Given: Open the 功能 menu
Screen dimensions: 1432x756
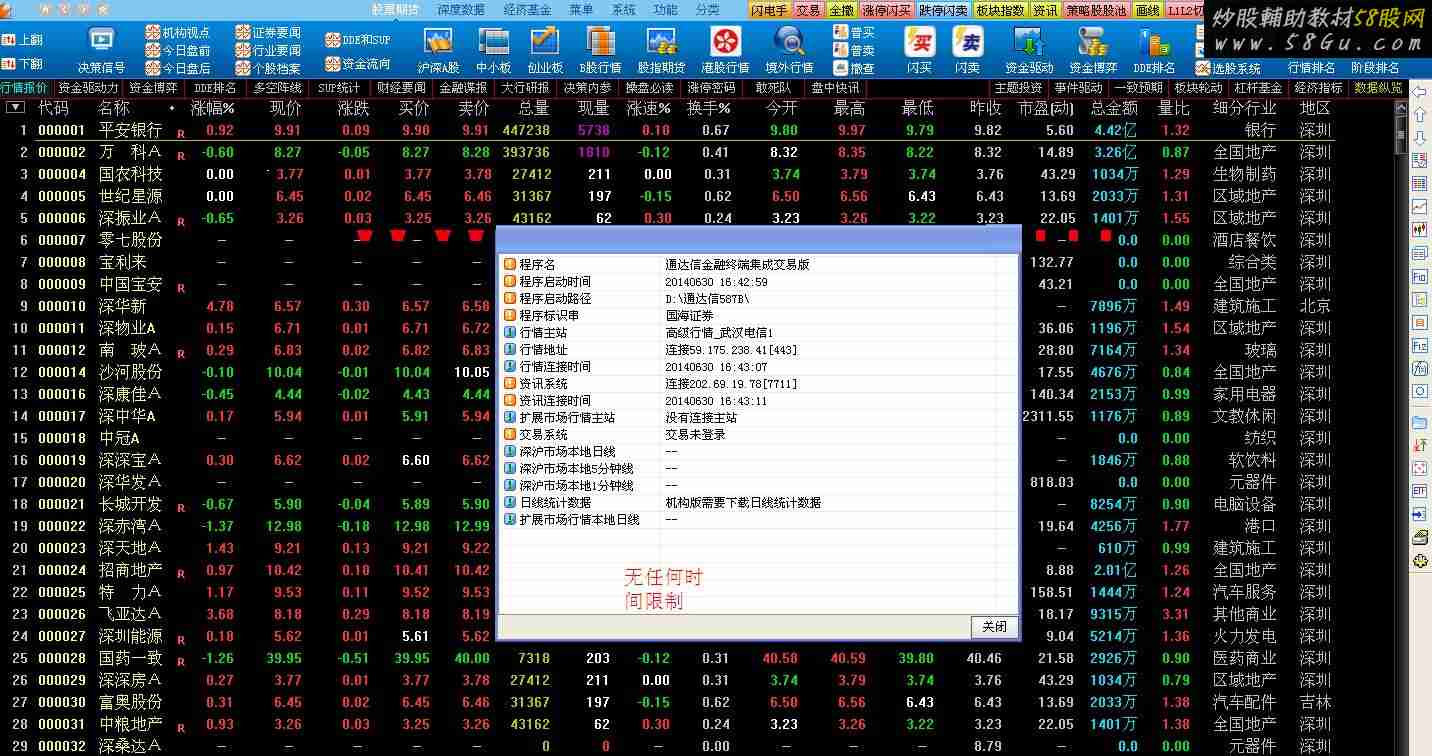Looking at the screenshot, I should click(665, 10).
